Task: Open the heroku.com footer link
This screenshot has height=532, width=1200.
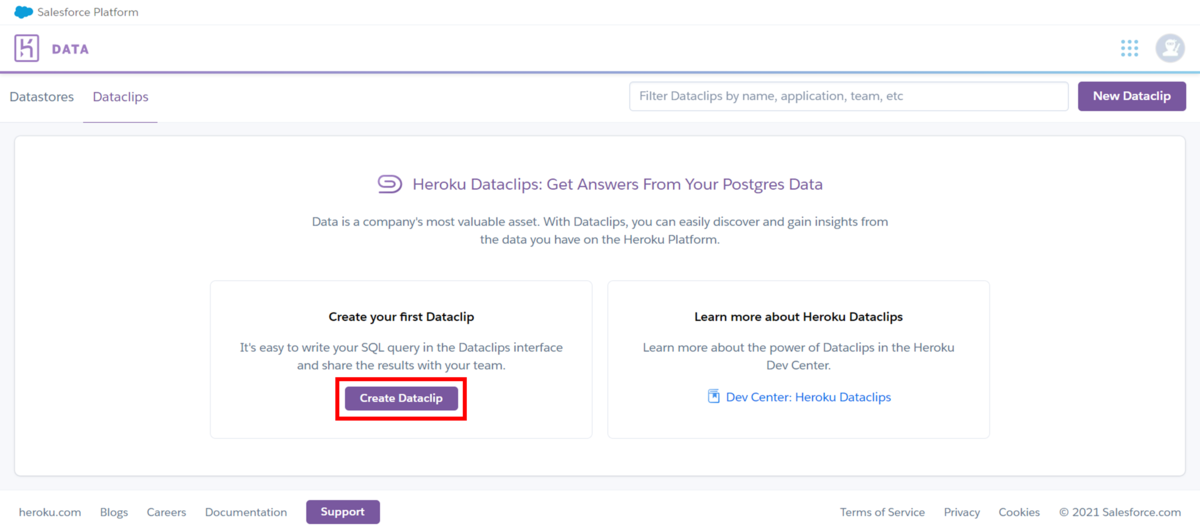Action: (50, 512)
